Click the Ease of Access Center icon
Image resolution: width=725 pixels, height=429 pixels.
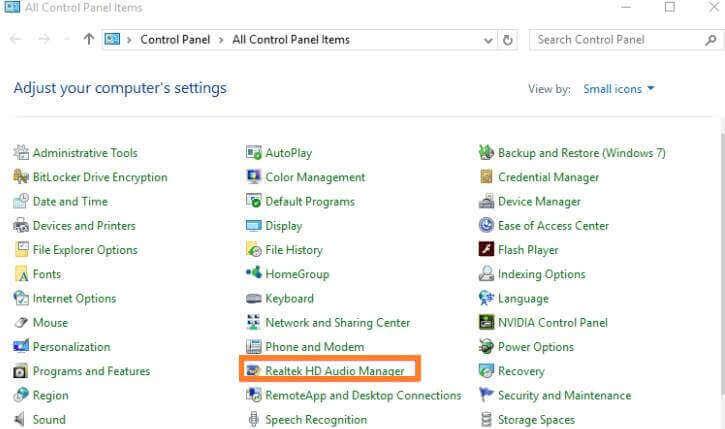(486, 226)
